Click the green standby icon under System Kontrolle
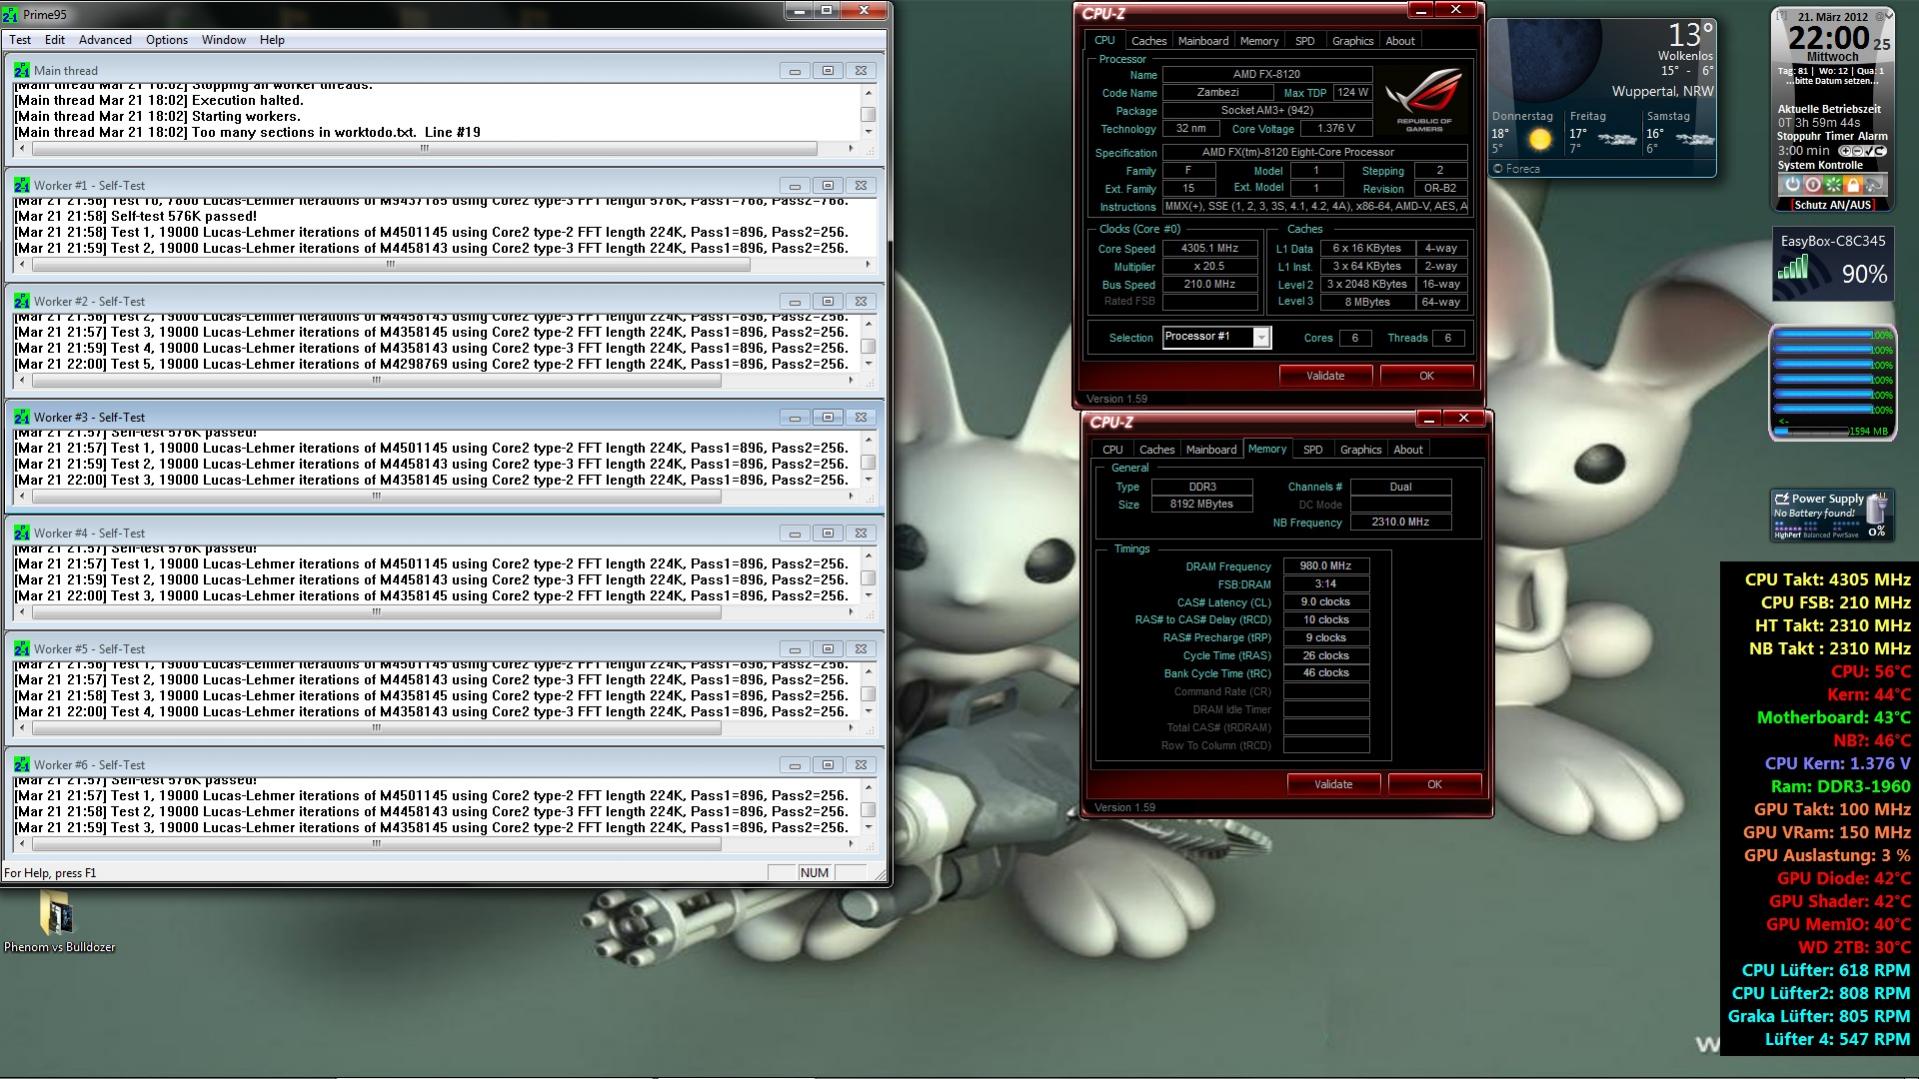The image size is (1919, 1079). (1833, 185)
